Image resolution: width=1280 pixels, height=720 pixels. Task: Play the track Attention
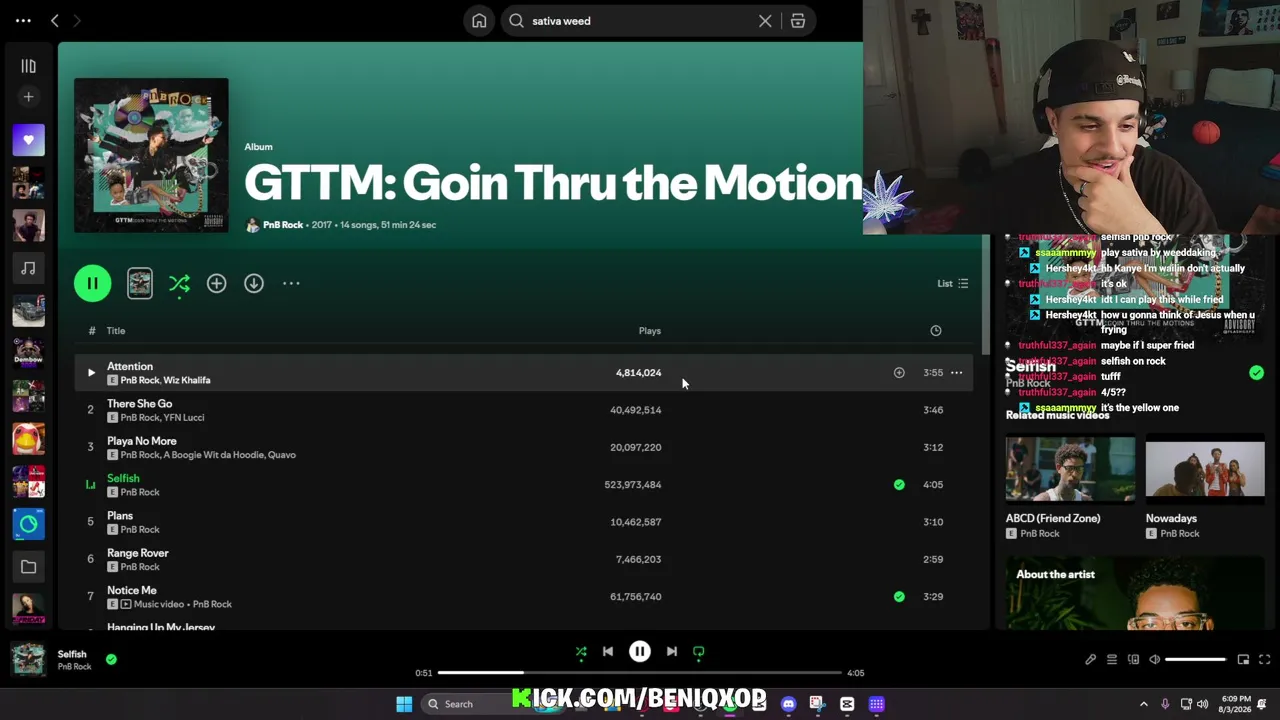[x=91, y=373]
